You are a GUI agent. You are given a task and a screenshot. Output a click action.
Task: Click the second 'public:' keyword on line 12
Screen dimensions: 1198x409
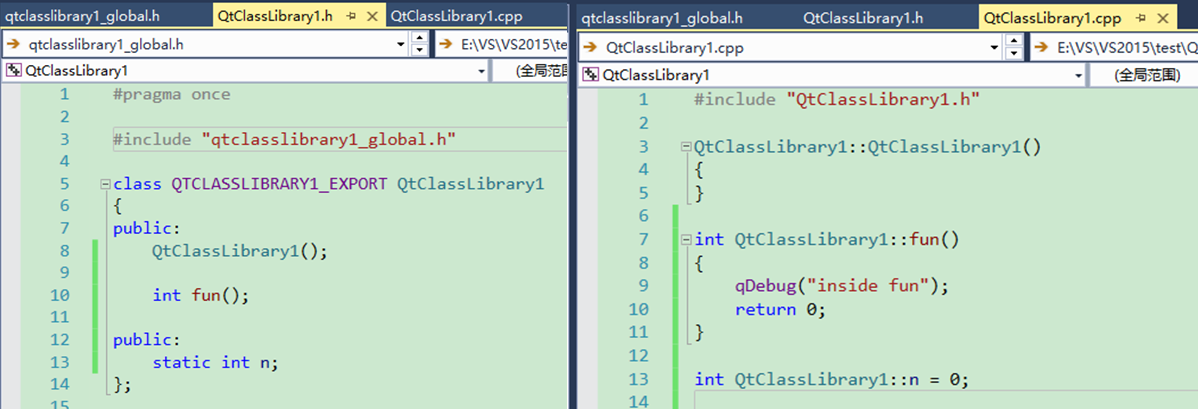(147, 339)
